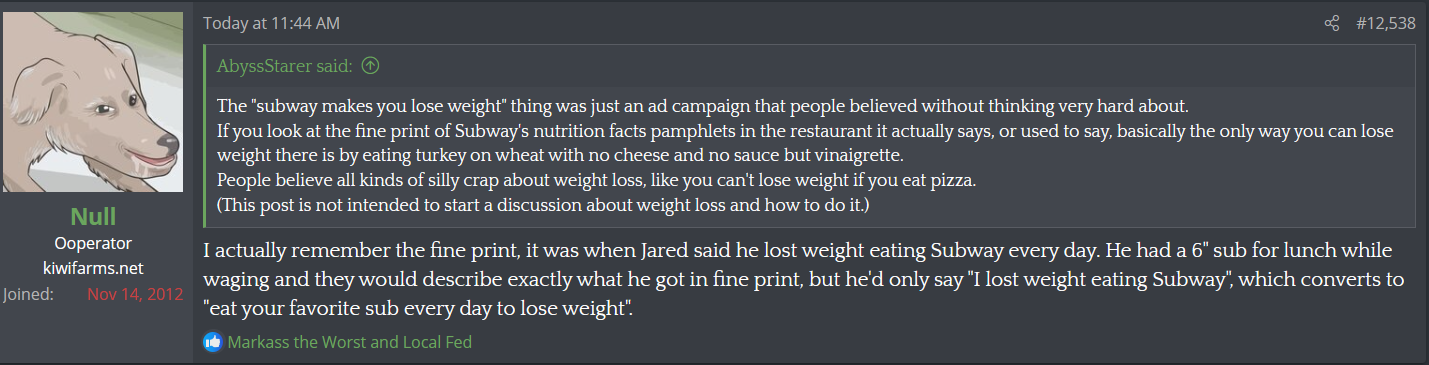Viewport: 1429px width, 365px height.
Task: Click the 'Today at 11:44 AM' timestamp
Action: (270, 22)
